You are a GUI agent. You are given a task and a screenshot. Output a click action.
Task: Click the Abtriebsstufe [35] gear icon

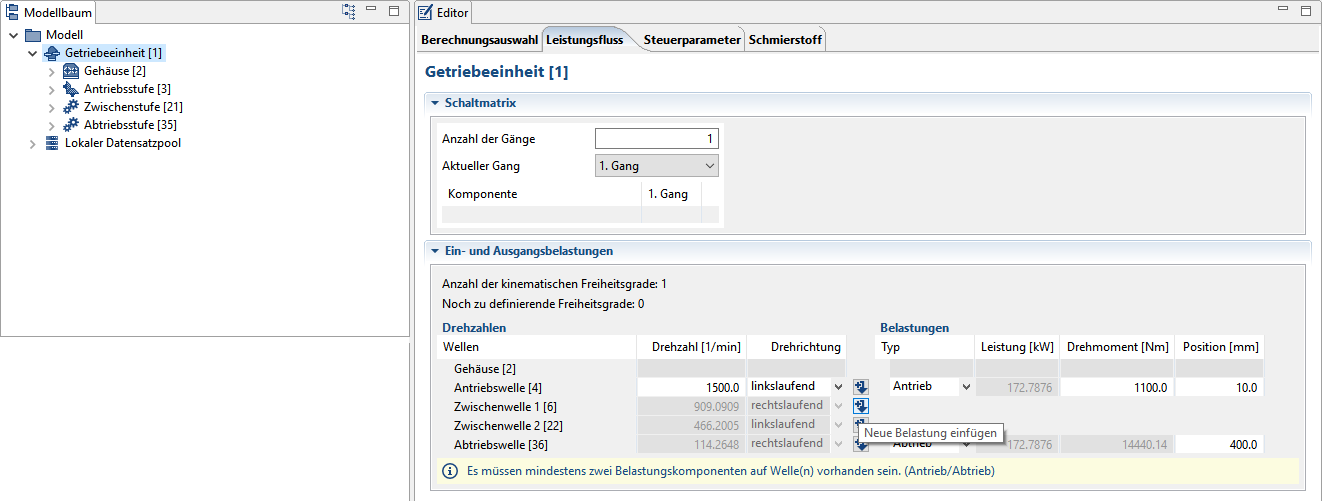pyautogui.click(x=71, y=125)
